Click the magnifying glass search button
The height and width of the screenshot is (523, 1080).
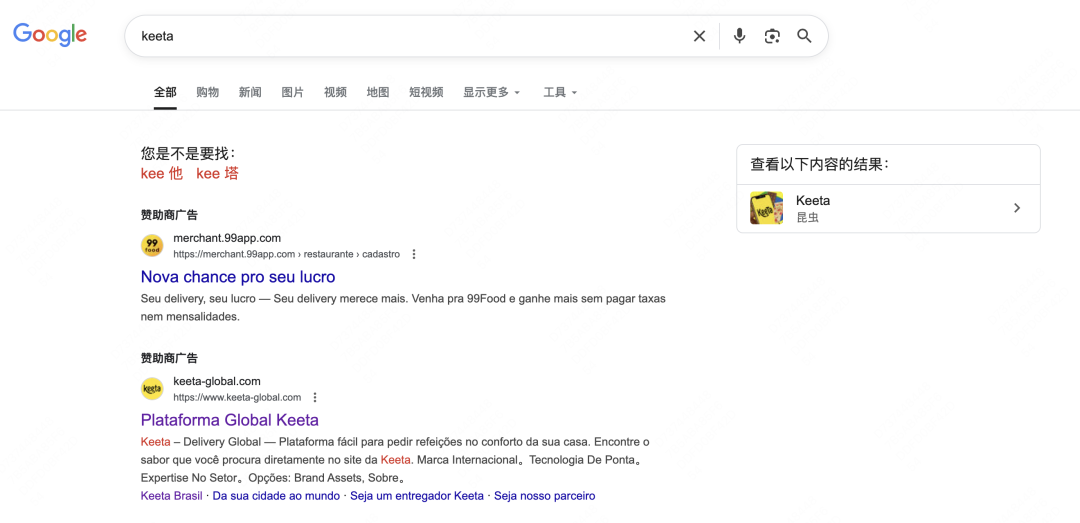tap(804, 36)
